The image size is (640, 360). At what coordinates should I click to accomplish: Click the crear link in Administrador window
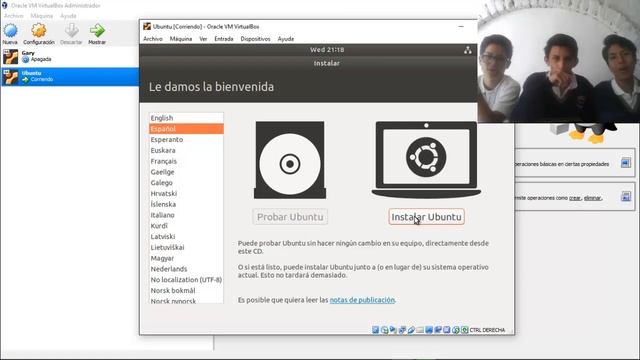click(x=575, y=198)
